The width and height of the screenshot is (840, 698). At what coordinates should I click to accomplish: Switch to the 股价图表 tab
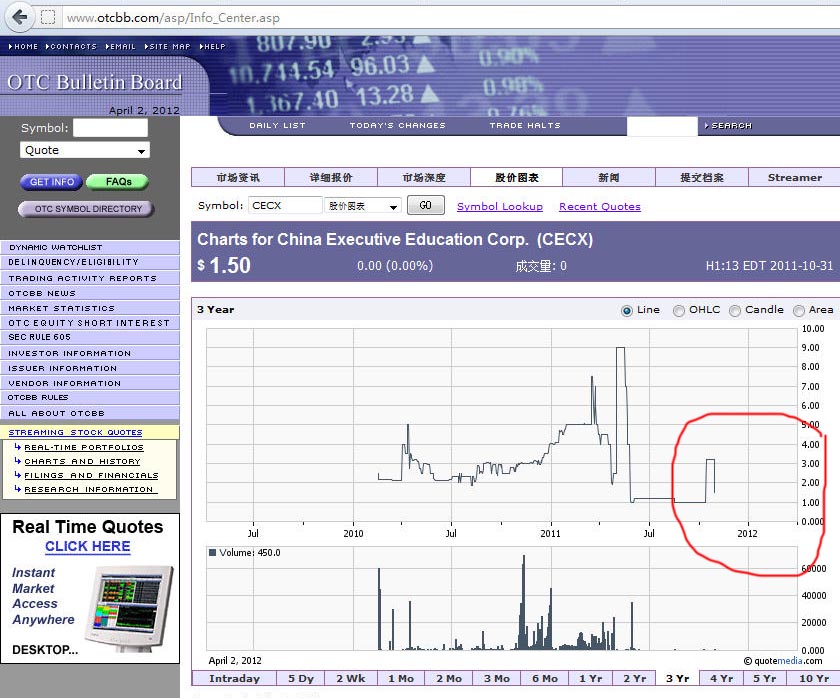[x=517, y=177]
